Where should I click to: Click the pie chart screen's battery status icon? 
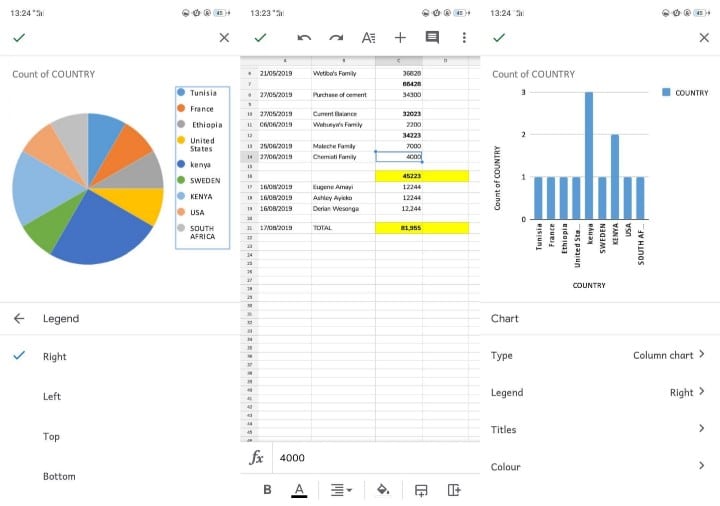tap(221, 13)
